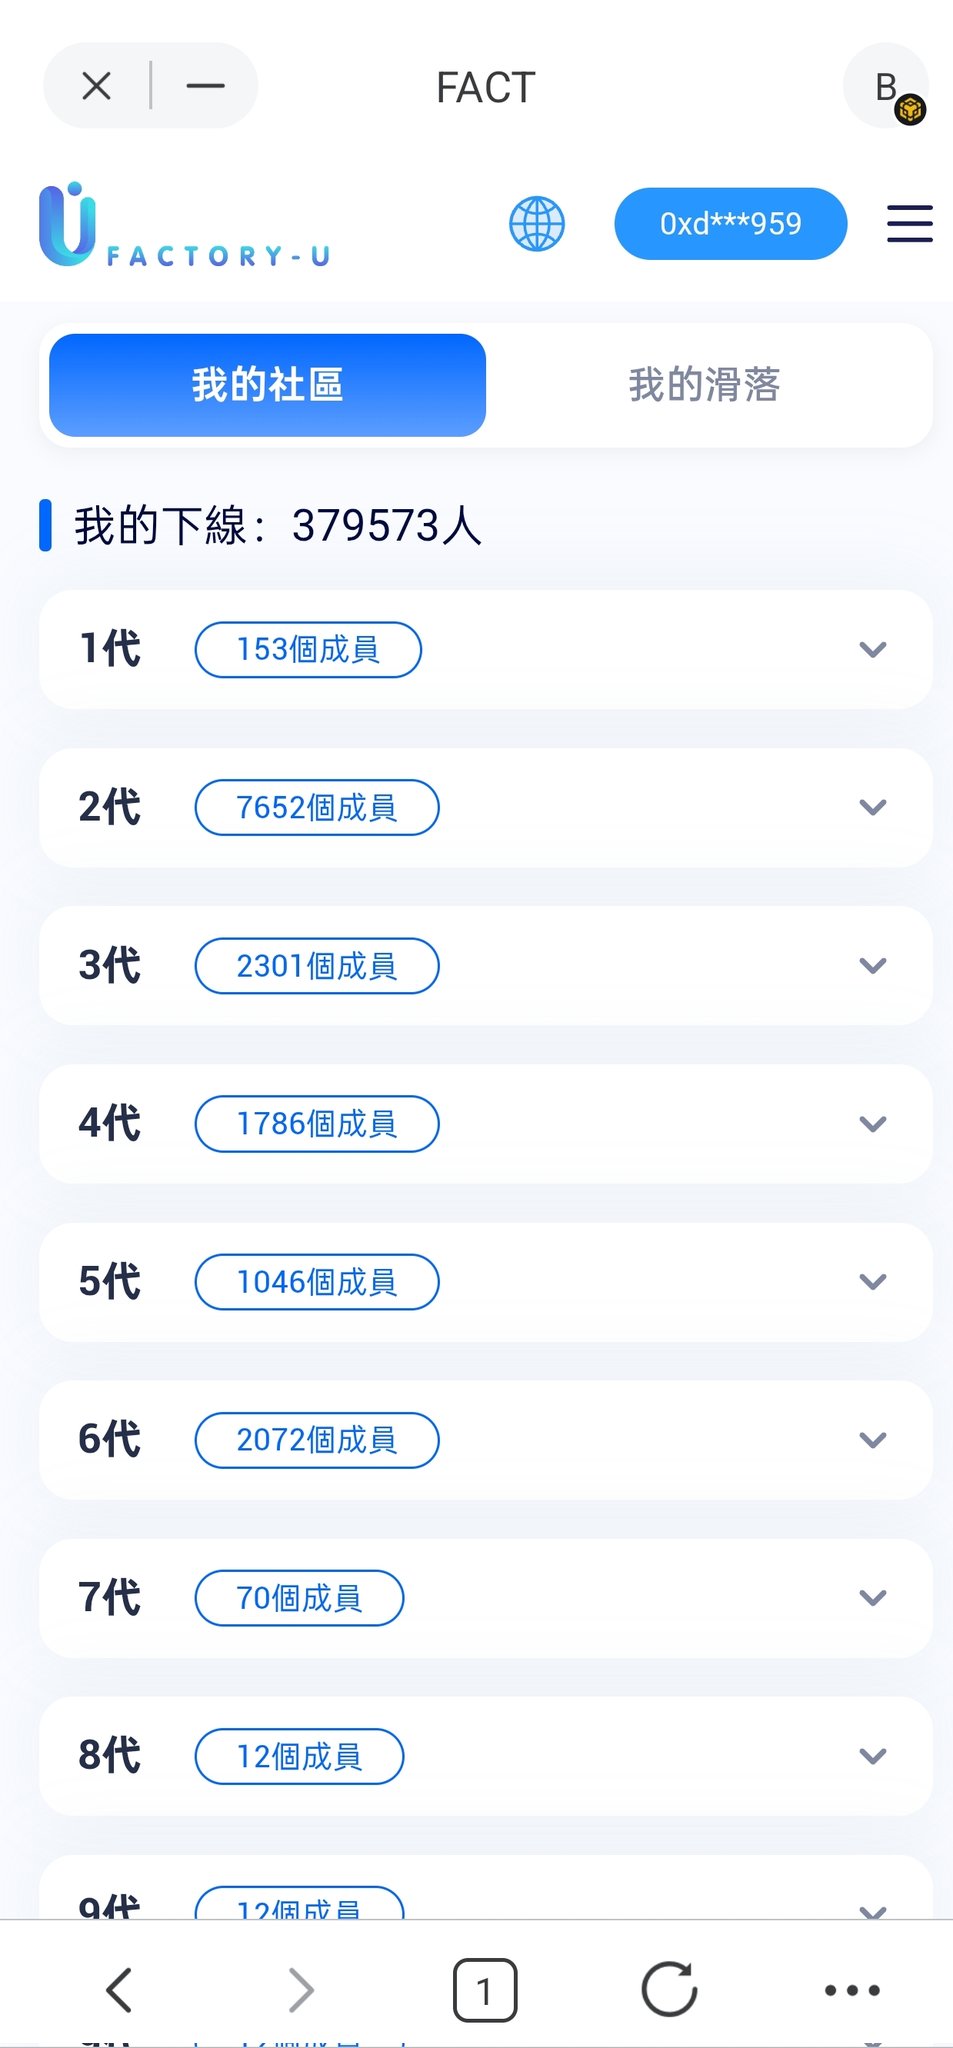This screenshot has width=953, height=2048.
Task: Tap the minimize dash icon
Action: 205,86
